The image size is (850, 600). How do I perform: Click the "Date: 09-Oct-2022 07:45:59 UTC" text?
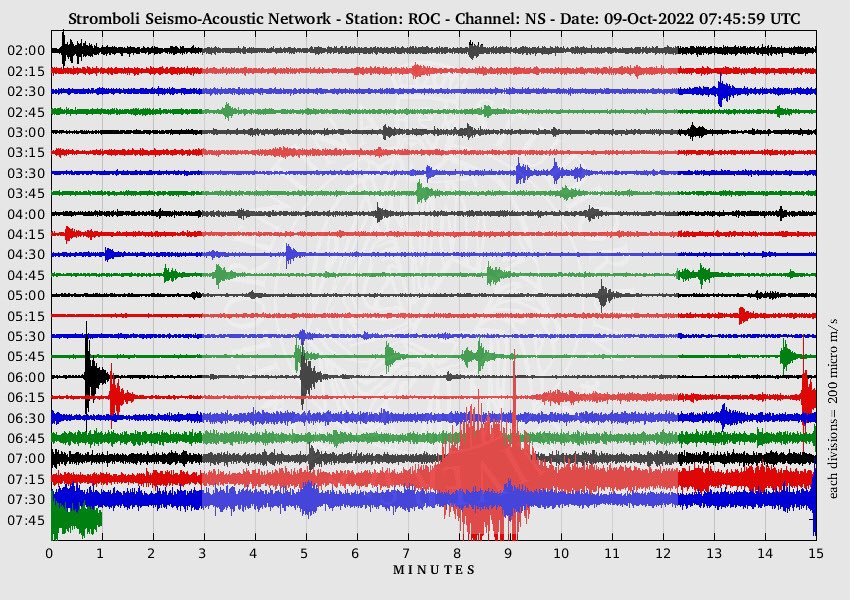[x=680, y=19]
